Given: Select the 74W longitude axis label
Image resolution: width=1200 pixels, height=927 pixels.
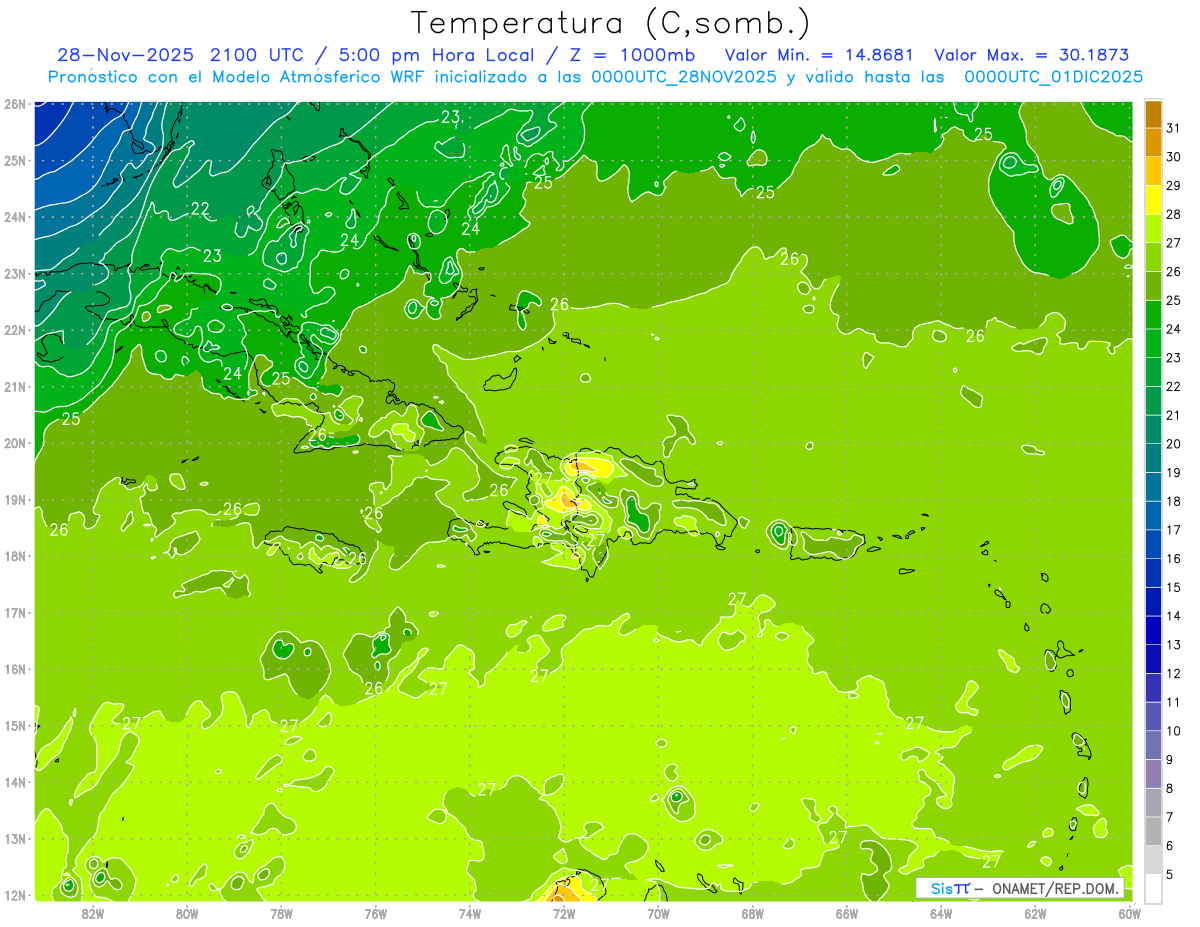Looking at the screenshot, I should 469,912.
